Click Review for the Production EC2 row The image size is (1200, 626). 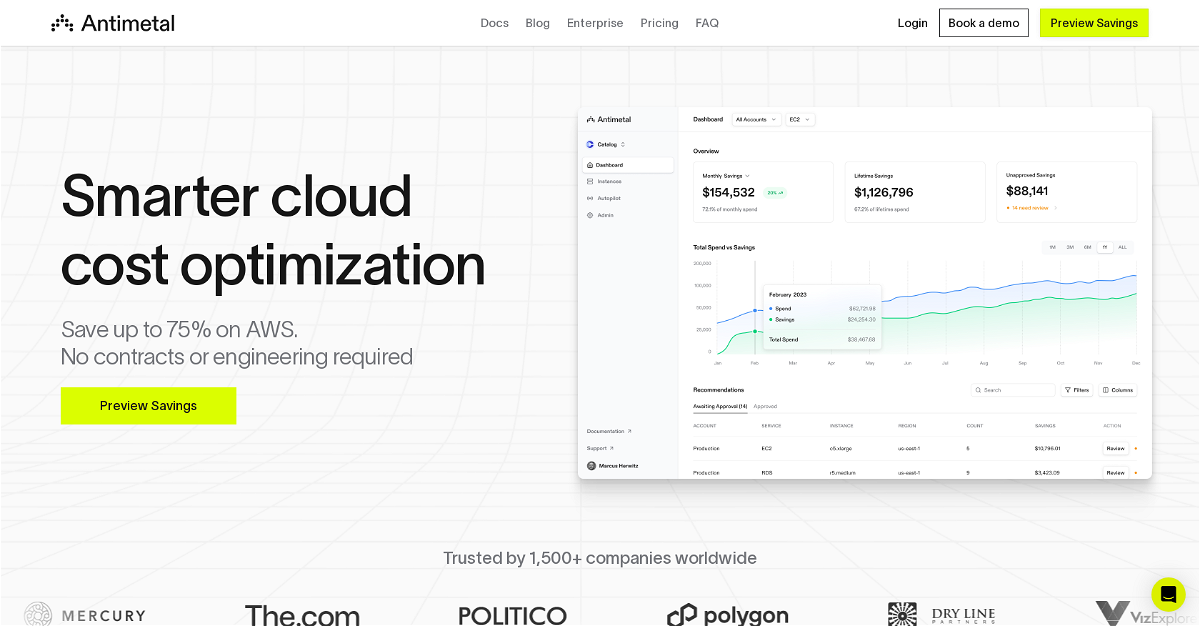click(1115, 448)
